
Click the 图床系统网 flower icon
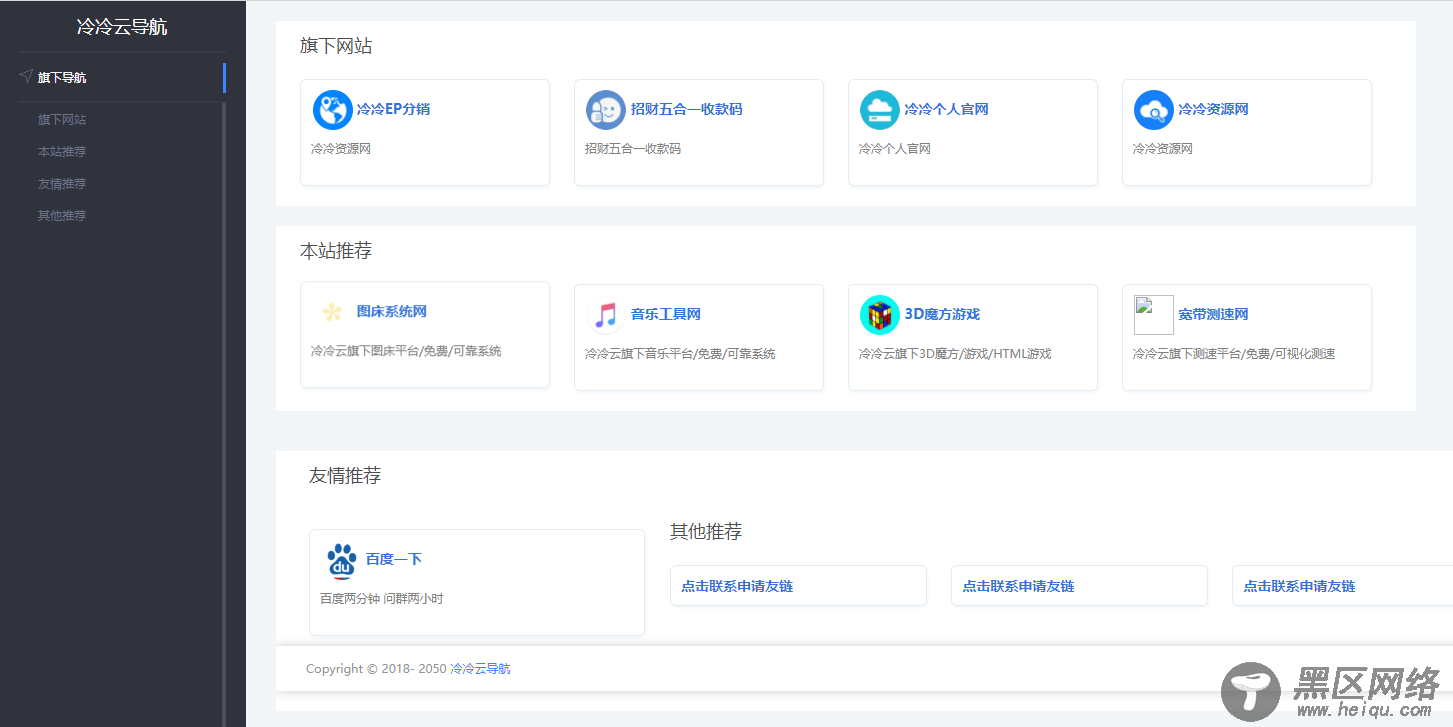pos(332,312)
